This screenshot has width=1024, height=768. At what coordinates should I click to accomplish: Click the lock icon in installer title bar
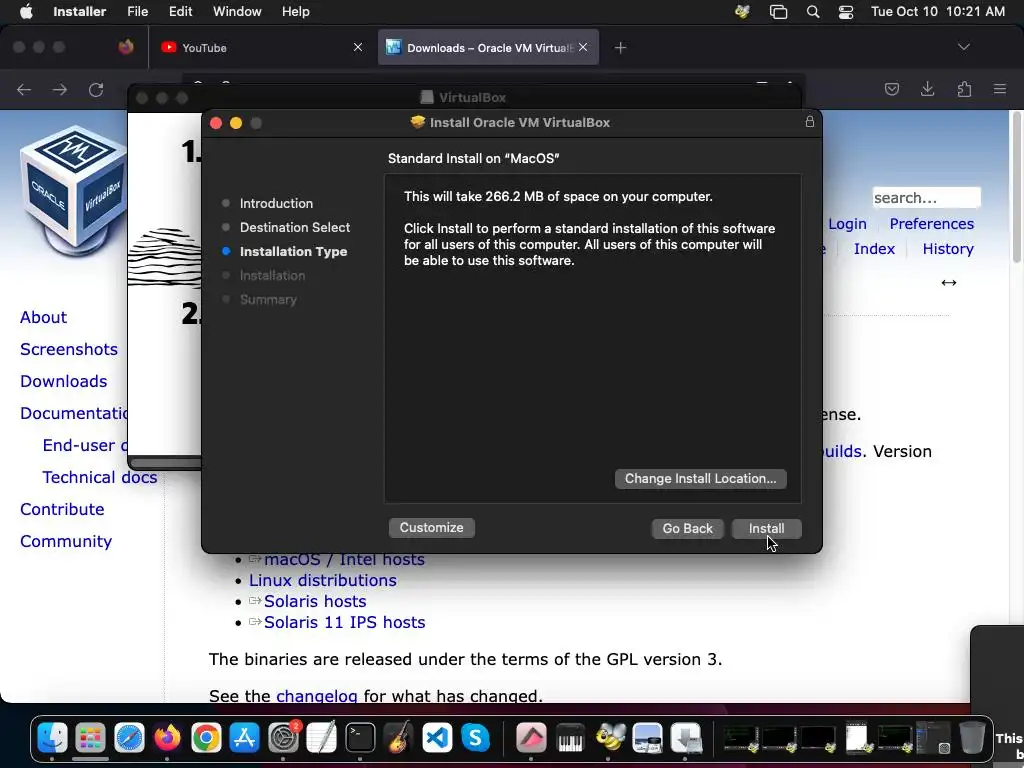[x=810, y=122]
